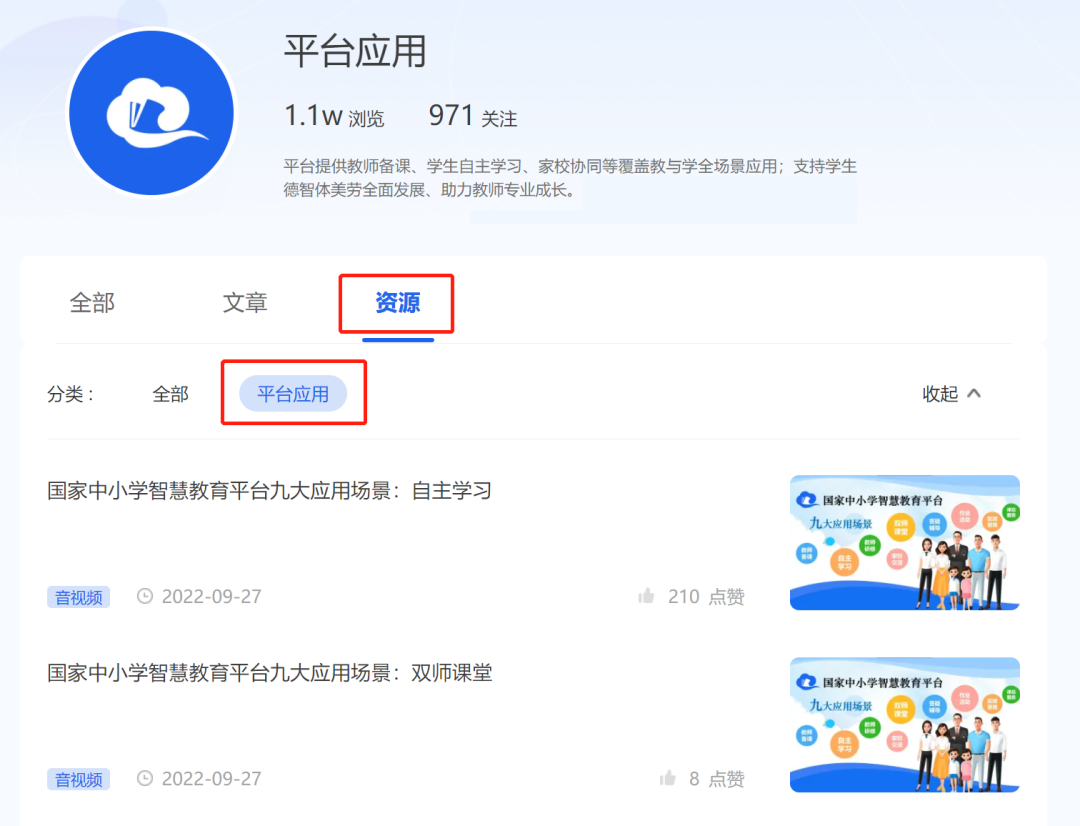Click the 平台应用 page heading
The height and width of the screenshot is (826, 1080).
(355, 52)
